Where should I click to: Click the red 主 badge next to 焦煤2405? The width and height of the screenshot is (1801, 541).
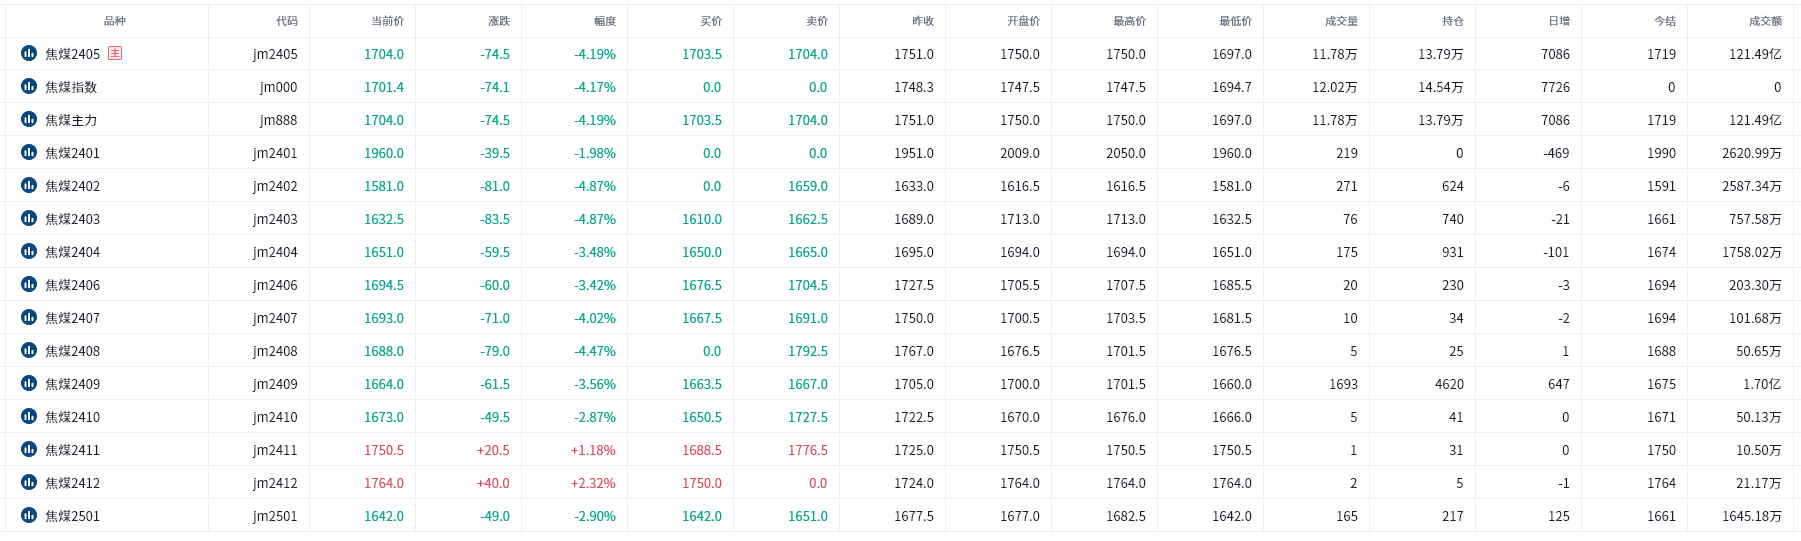pyautogui.click(x=115, y=53)
